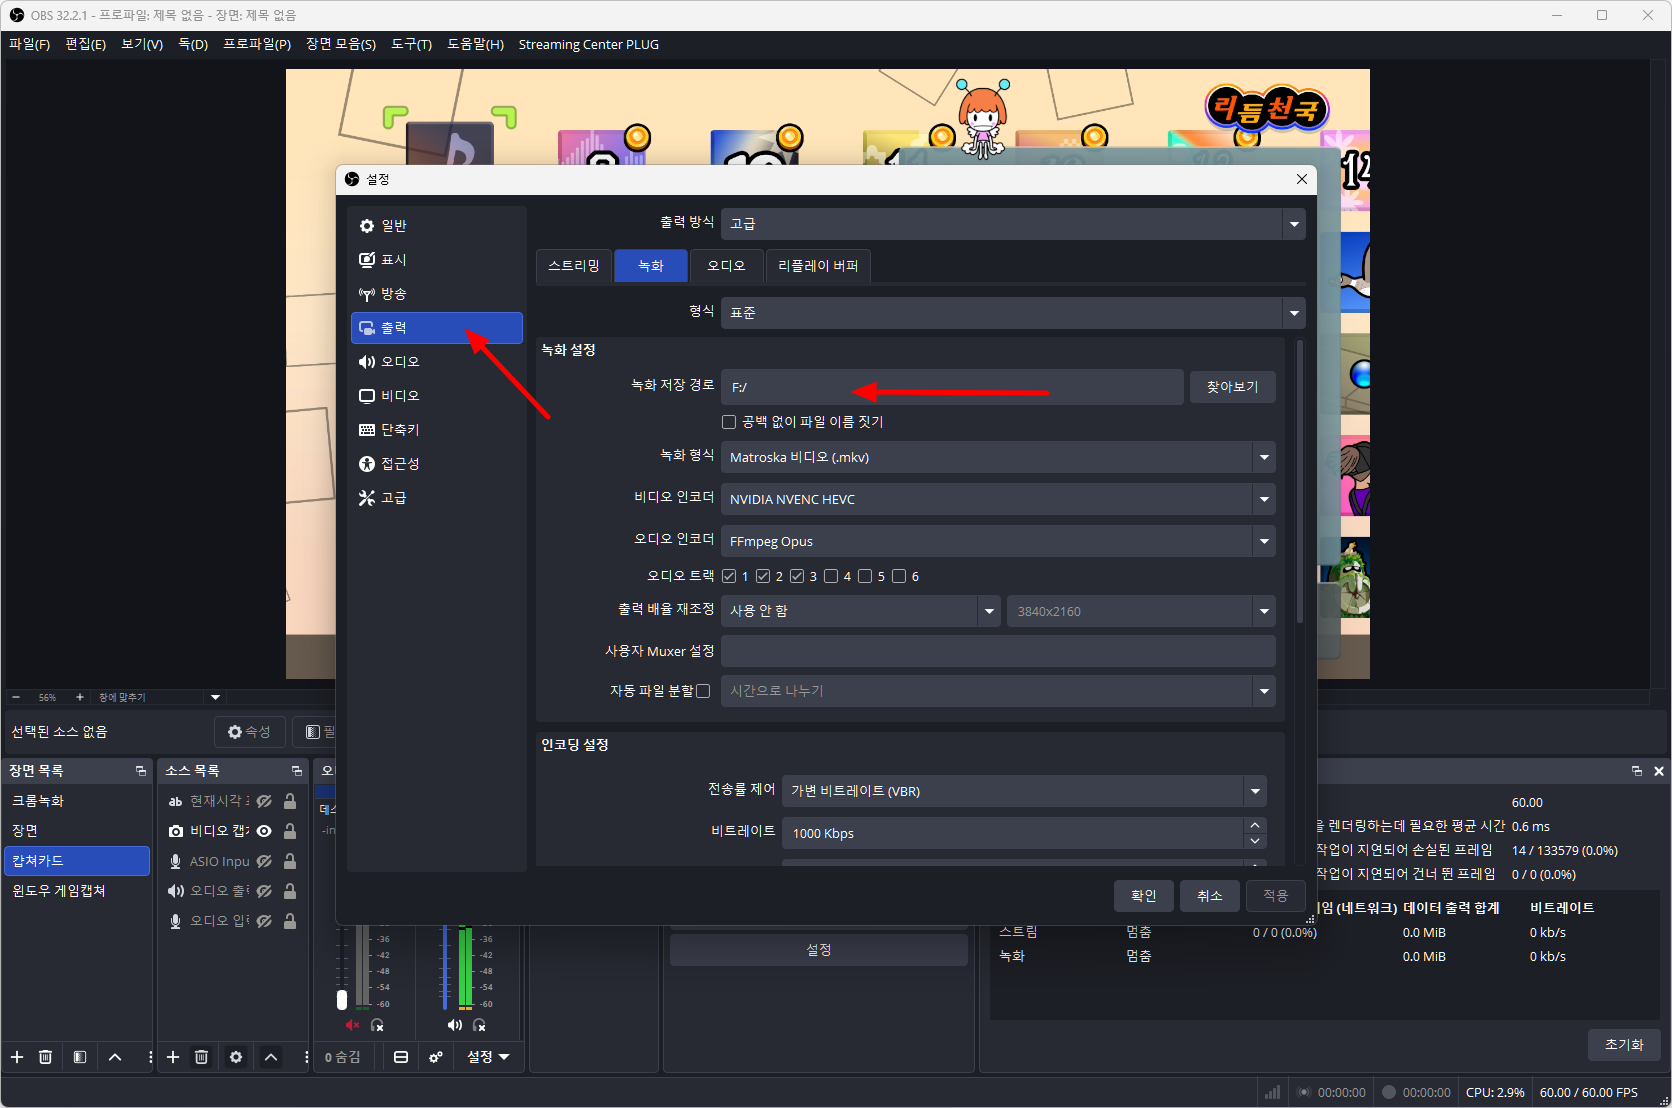
Task: Unmute the muted red speaker in mixer
Action: (x=352, y=1025)
